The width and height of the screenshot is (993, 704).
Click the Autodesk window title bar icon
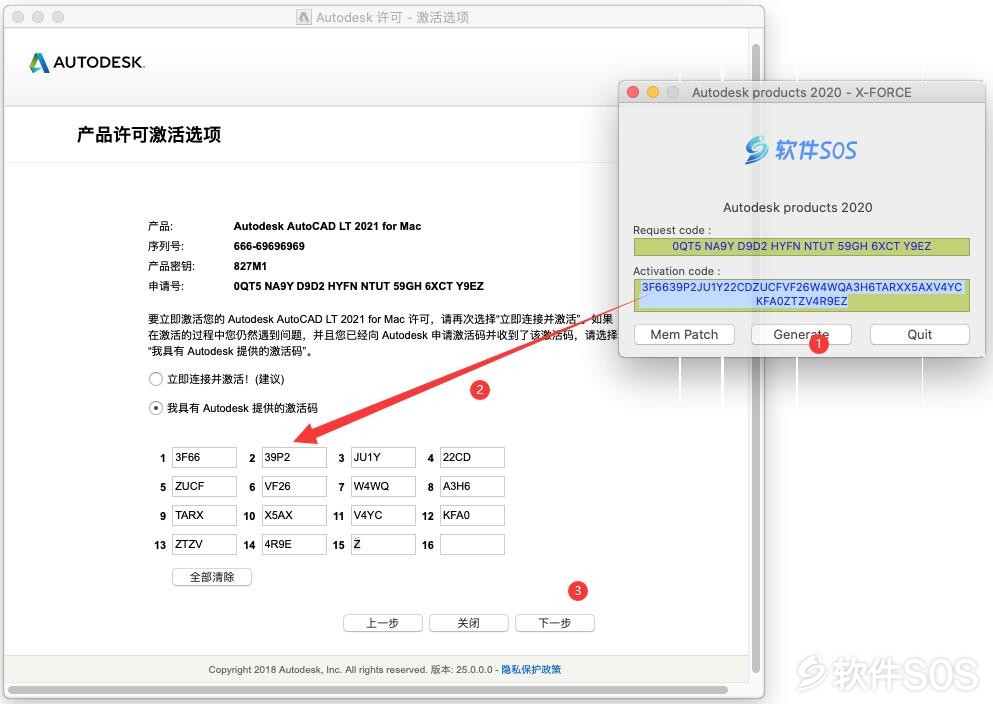(304, 17)
